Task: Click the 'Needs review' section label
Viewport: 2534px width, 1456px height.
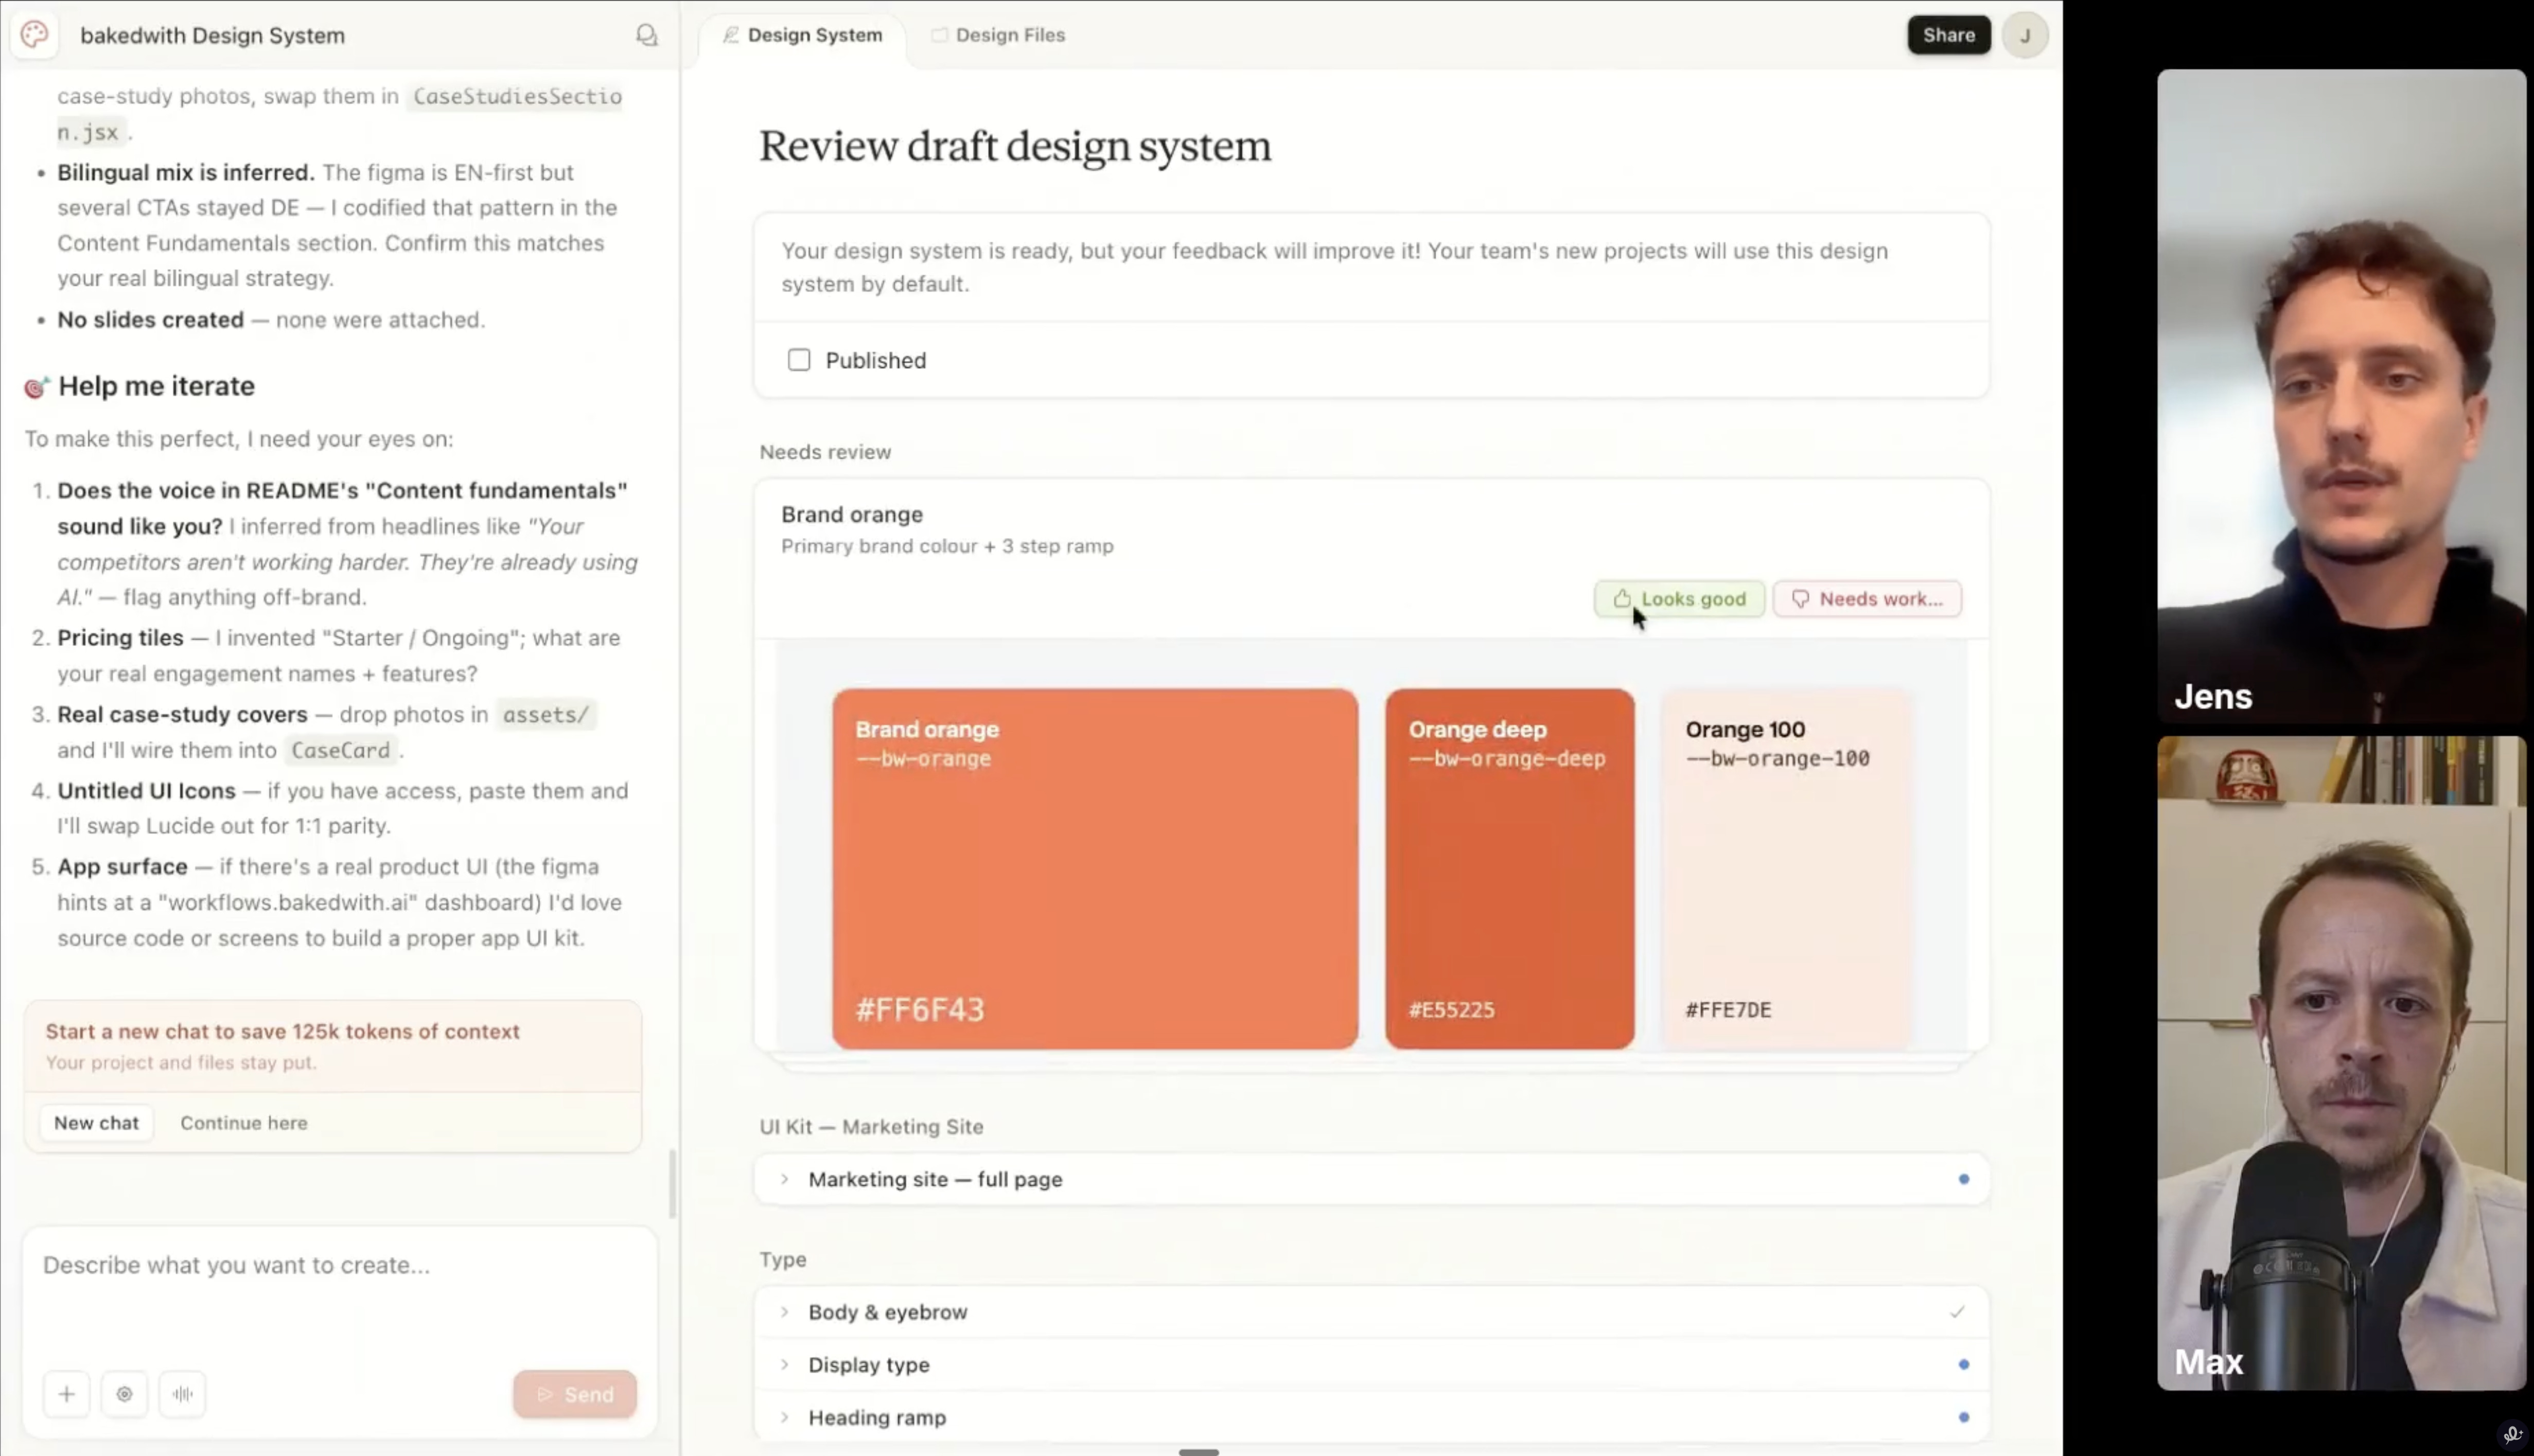Action: coord(825,452)
